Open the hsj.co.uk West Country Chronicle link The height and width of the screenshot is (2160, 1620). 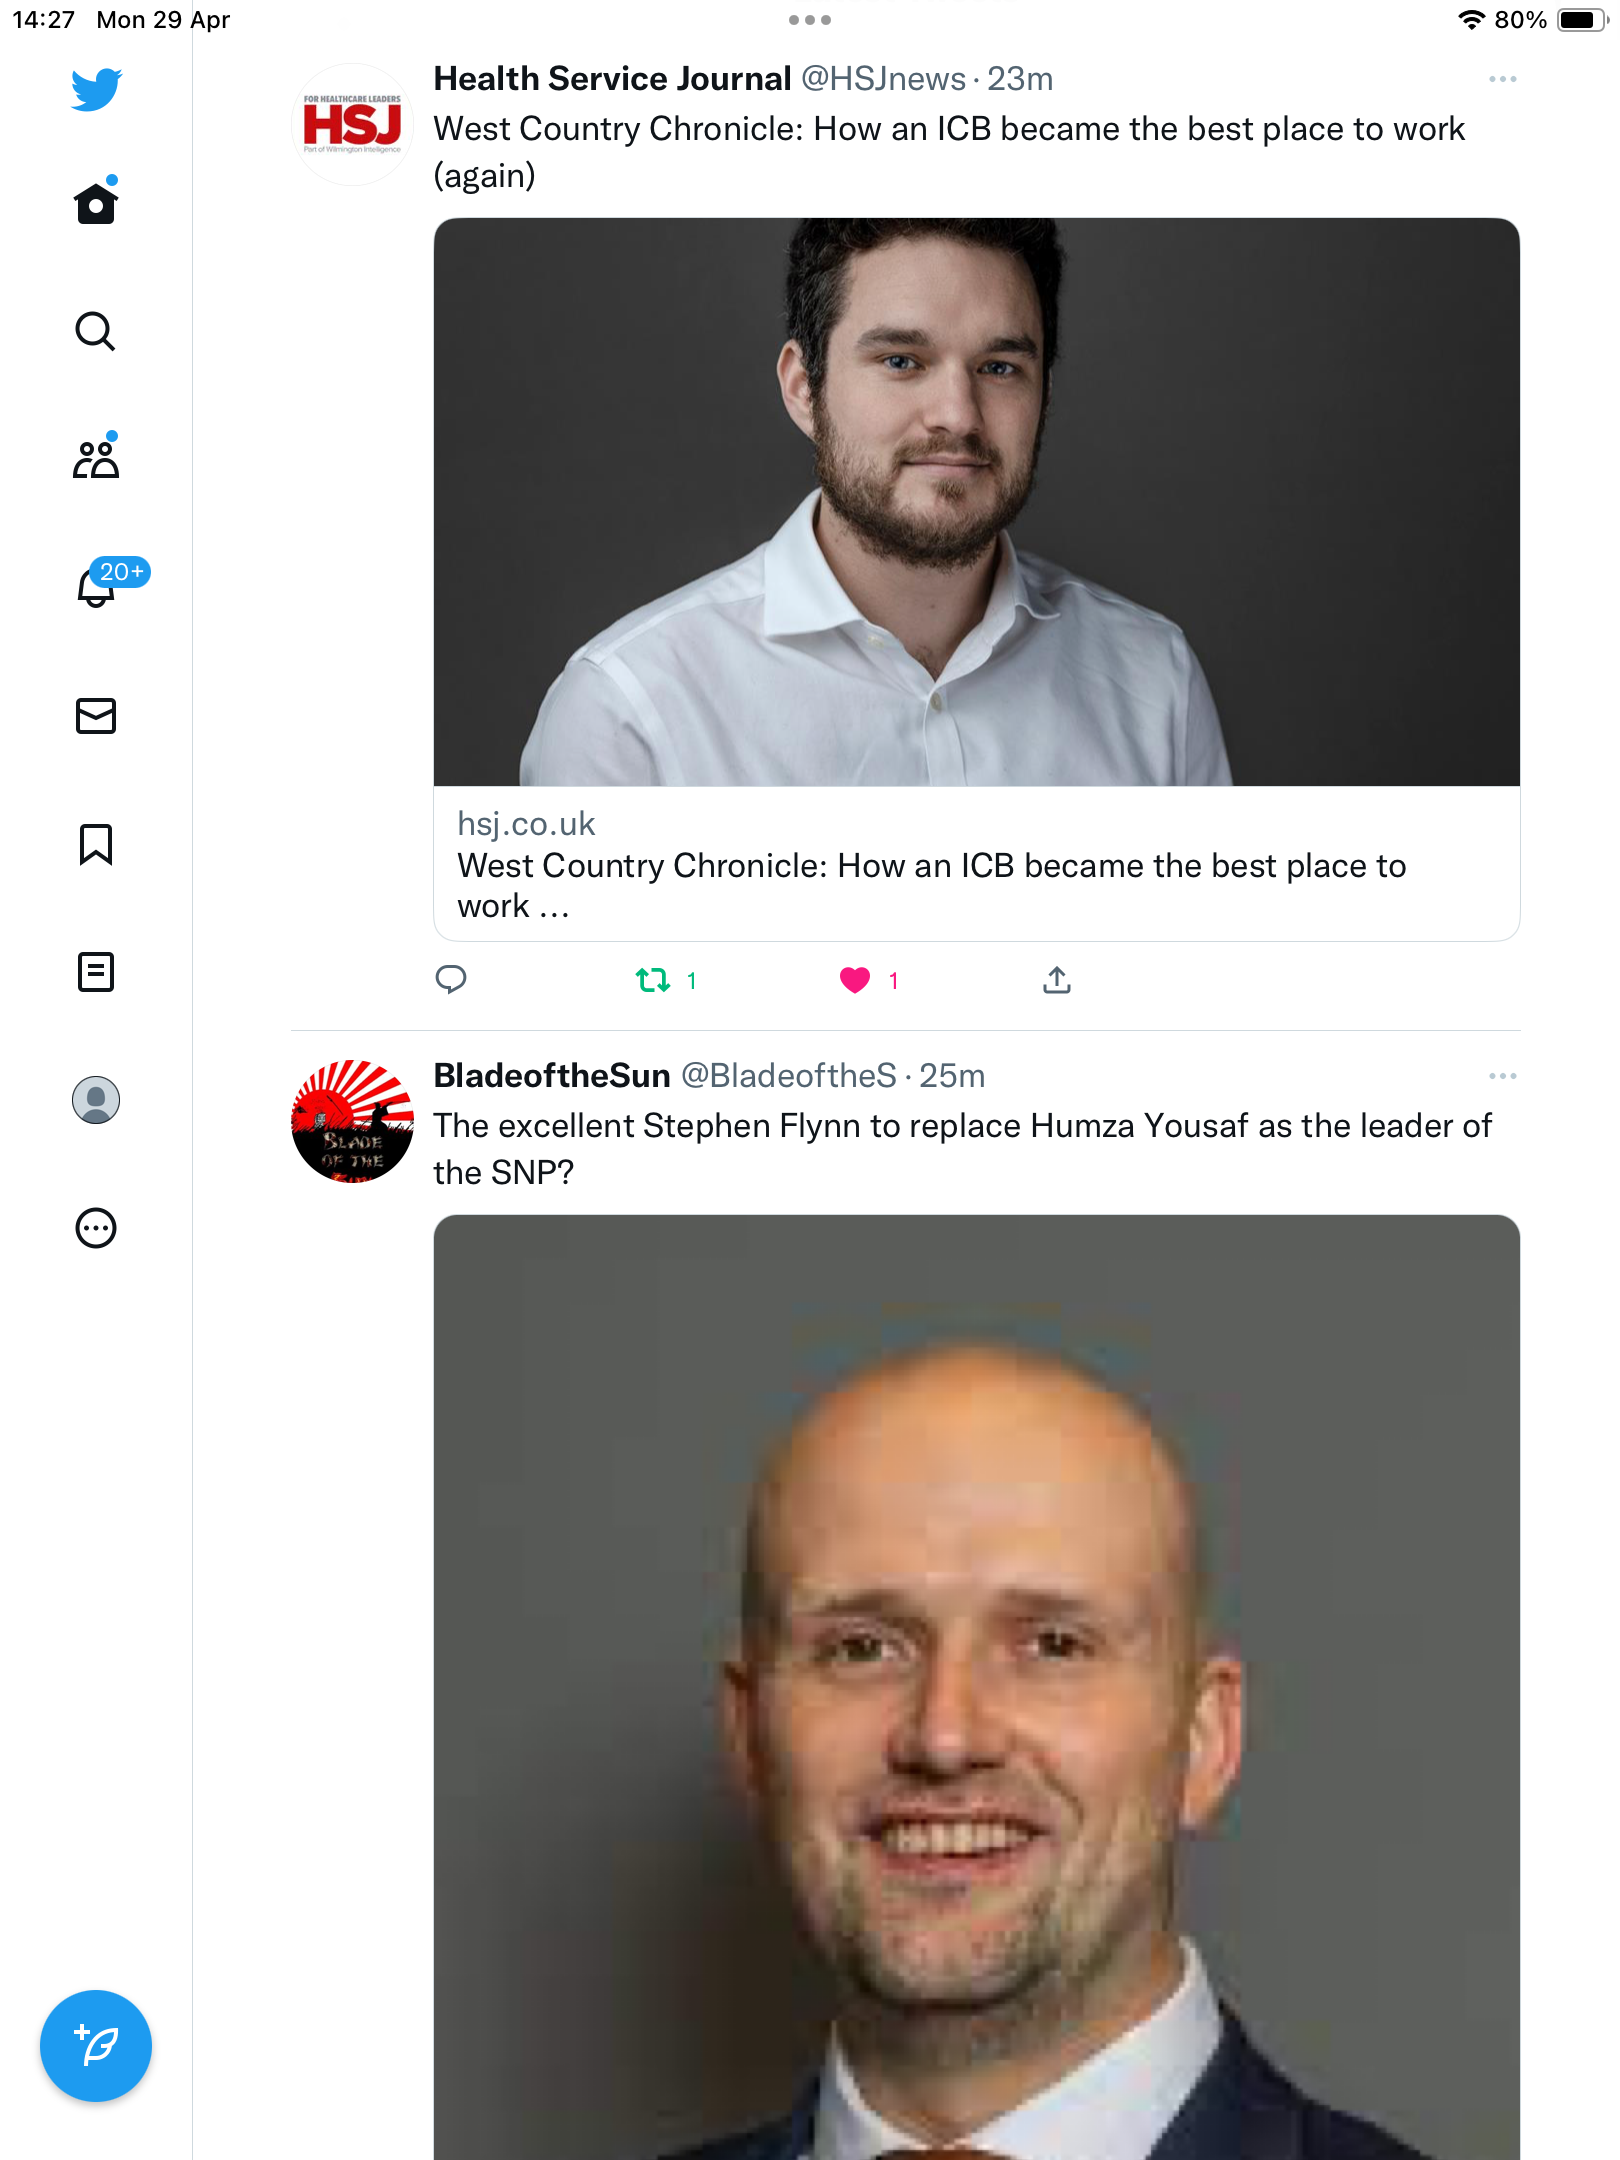977,864
